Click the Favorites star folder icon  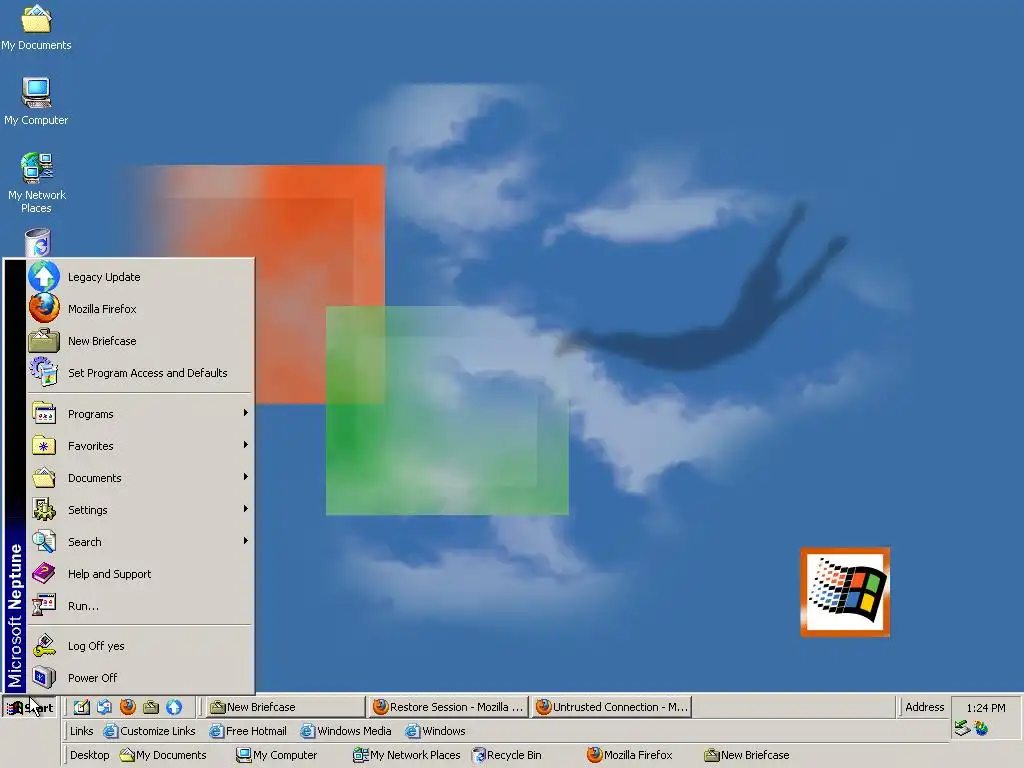(x=44, y=445)
